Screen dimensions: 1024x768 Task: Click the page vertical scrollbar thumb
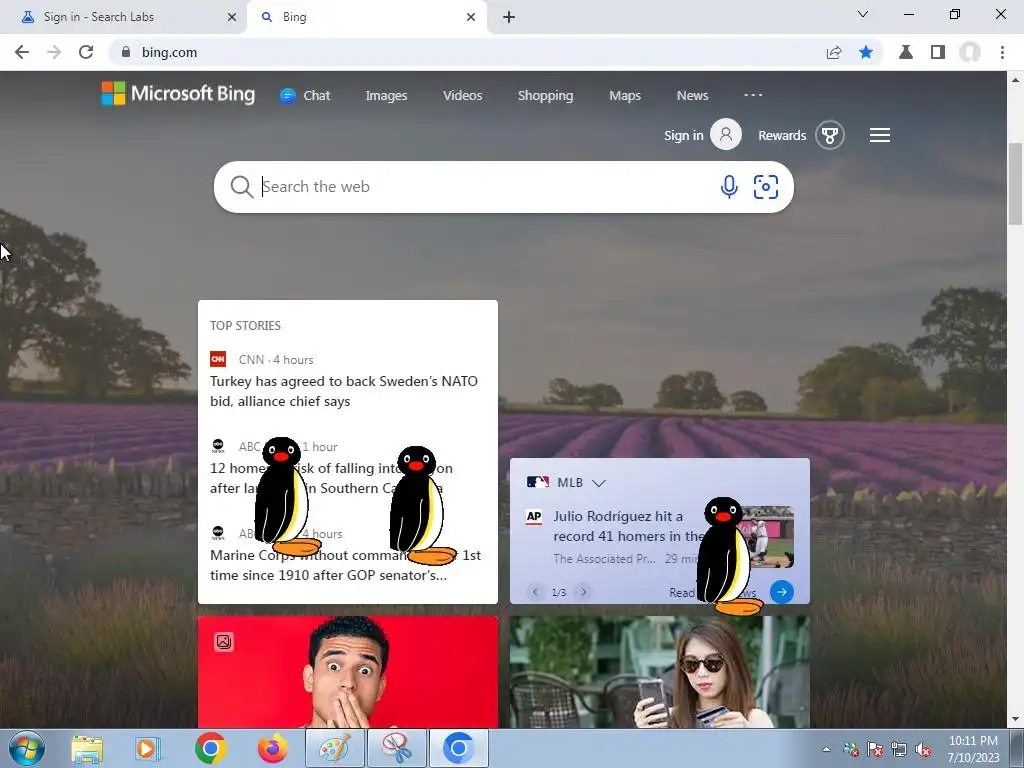click(1015, 184)
